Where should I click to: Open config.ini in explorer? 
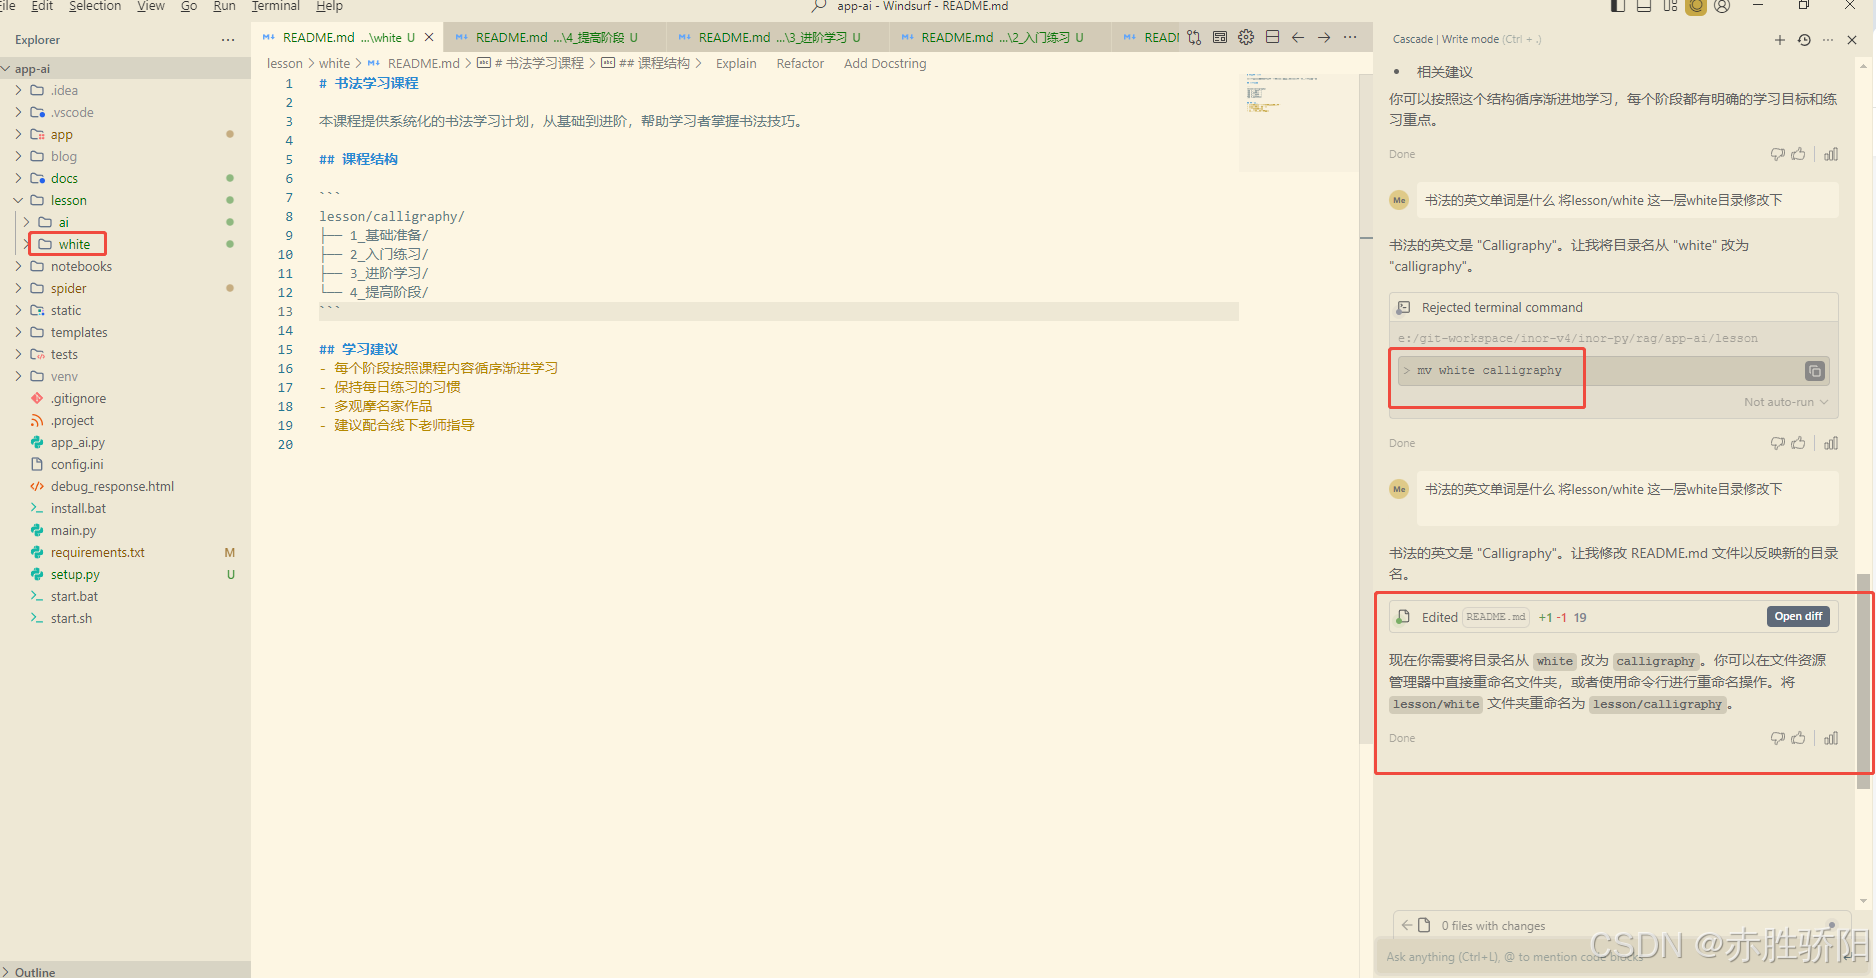click(77, 464)
